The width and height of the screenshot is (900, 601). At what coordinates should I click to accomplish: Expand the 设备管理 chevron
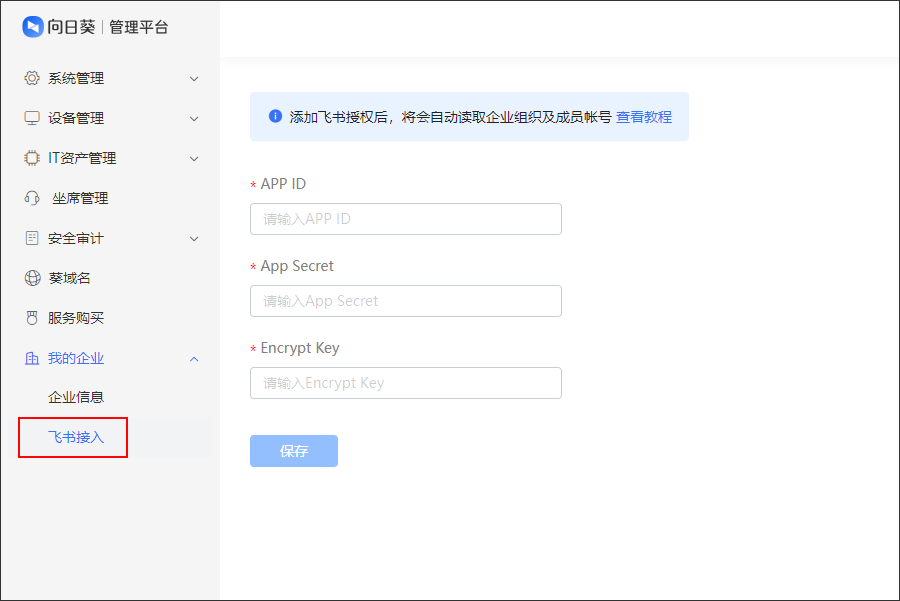tap(194, 119)
